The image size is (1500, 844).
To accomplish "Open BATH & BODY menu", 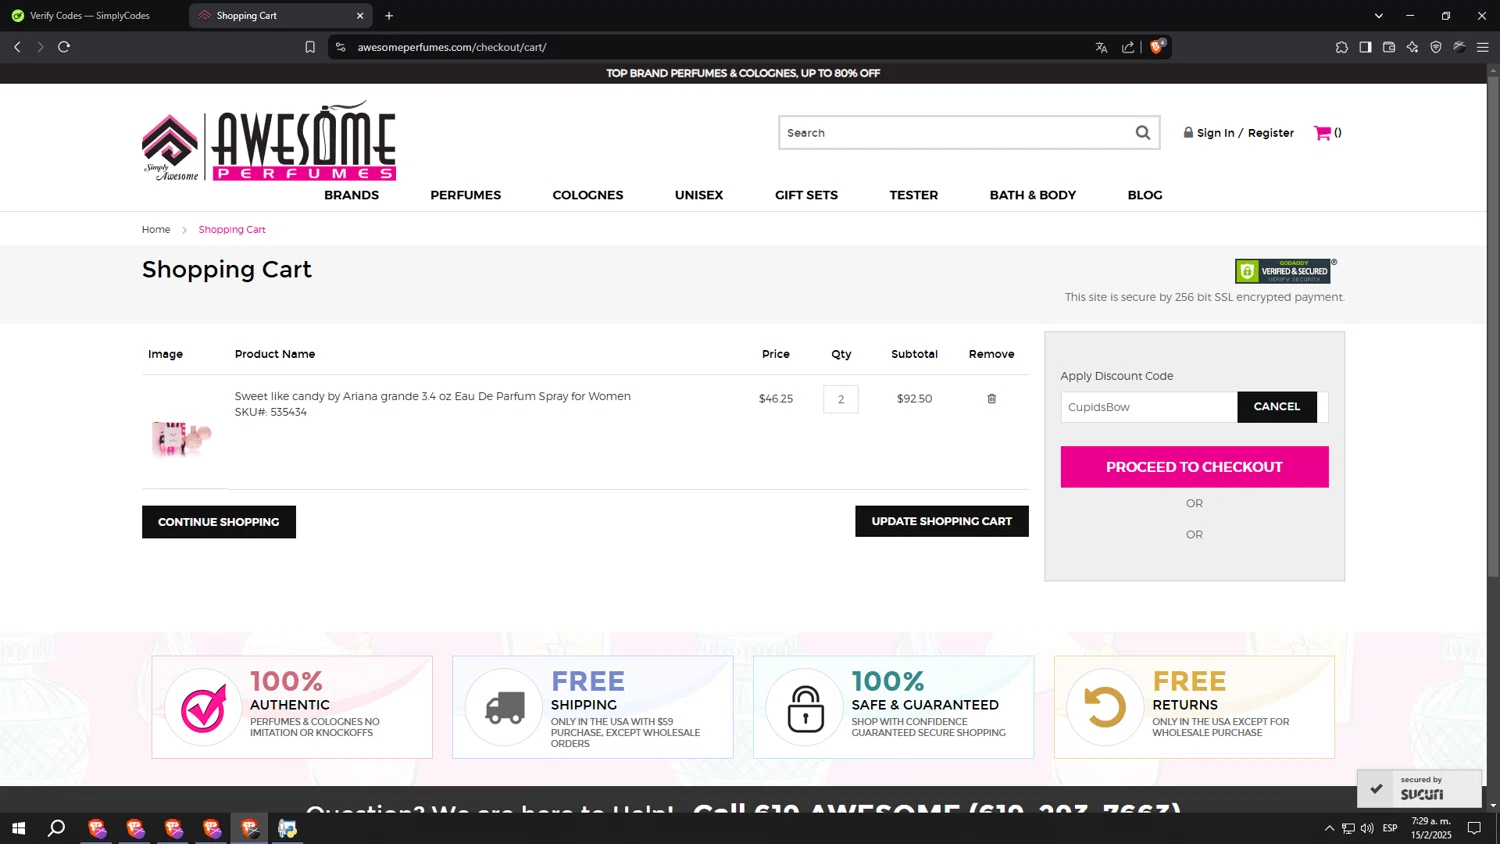I will click(1033, 195).
